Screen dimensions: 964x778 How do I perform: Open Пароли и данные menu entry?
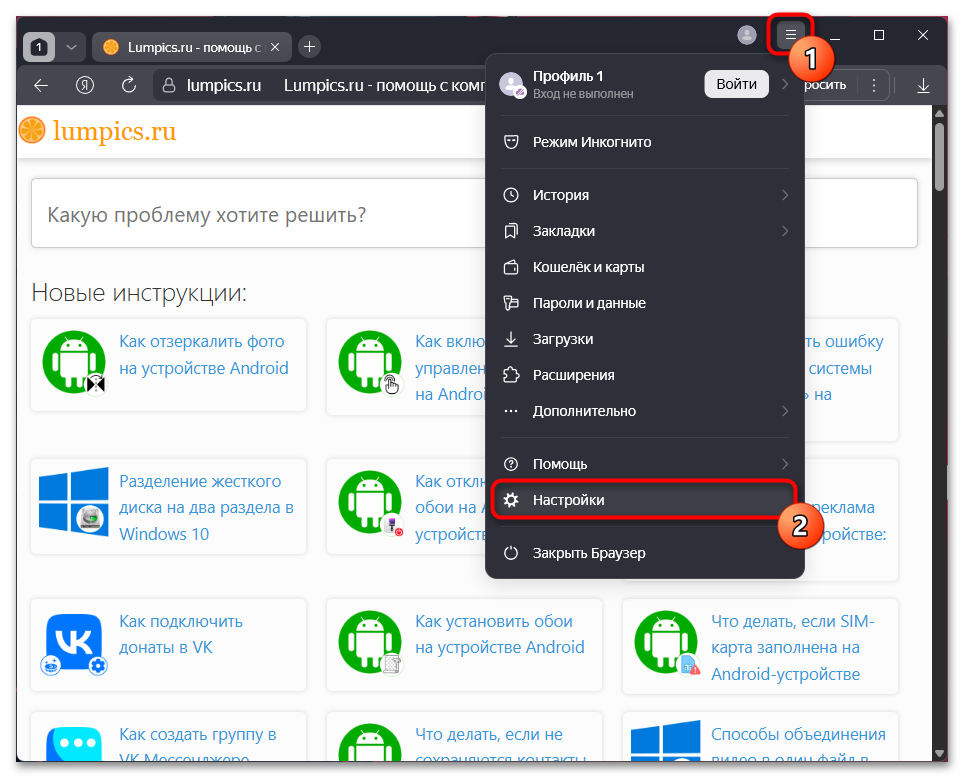[x=644, y=303]
